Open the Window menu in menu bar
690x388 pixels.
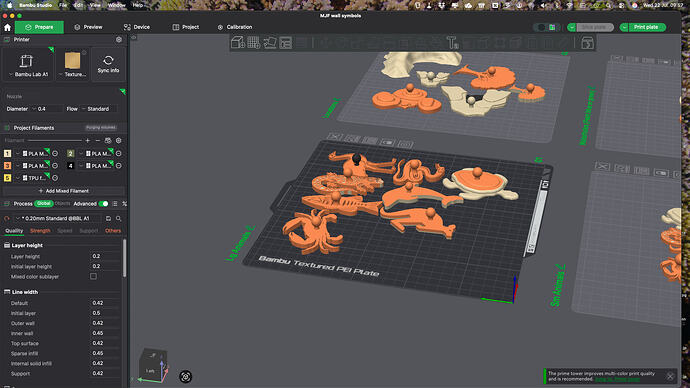tap(117, 5)
